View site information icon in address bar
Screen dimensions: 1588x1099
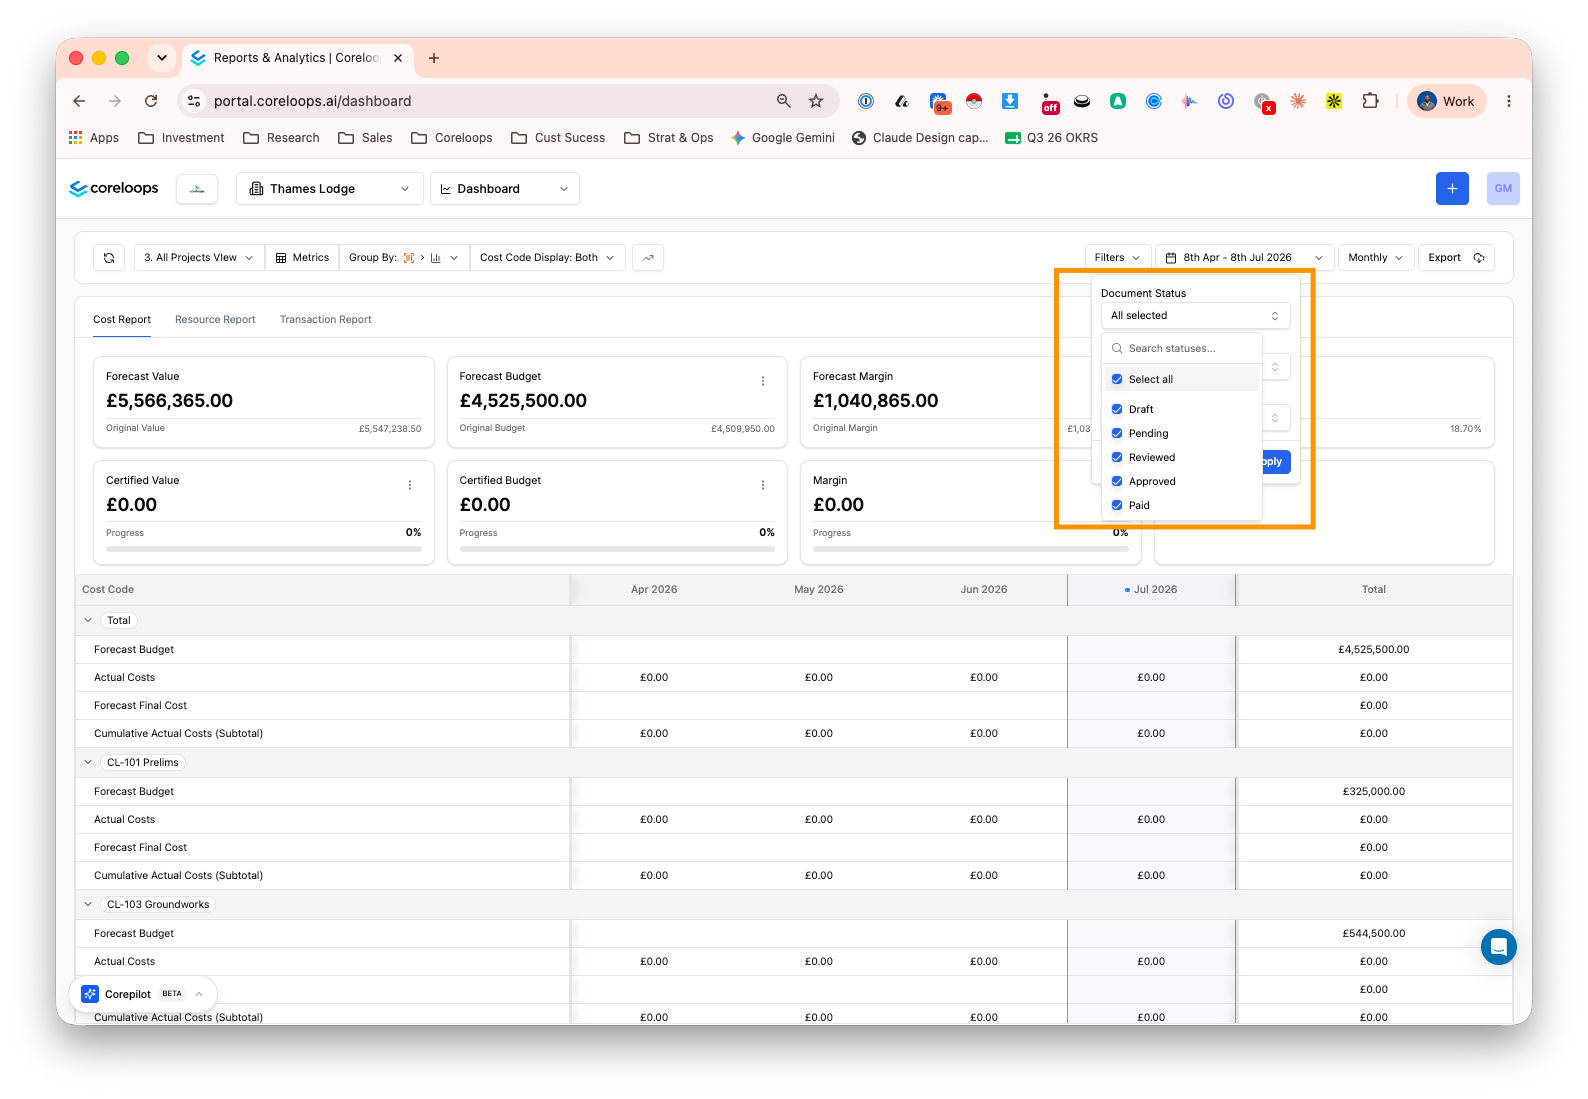[195, 101]
